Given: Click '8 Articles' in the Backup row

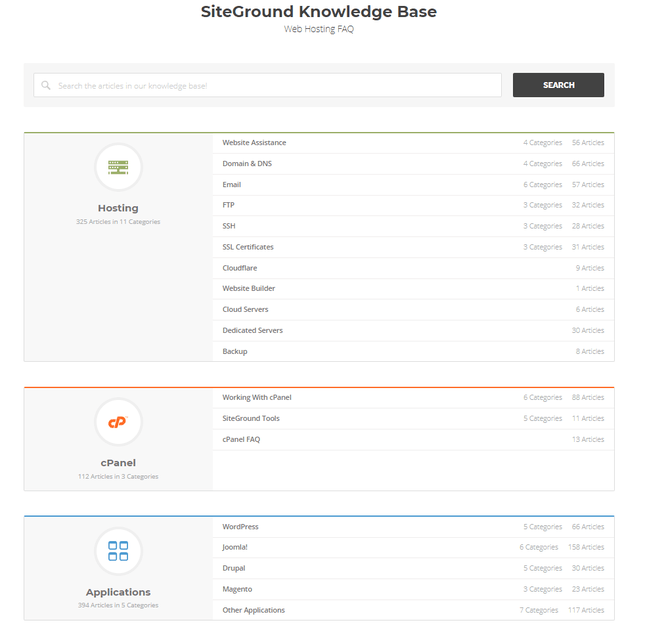Looking at the screenshot, I should (590, 351).
